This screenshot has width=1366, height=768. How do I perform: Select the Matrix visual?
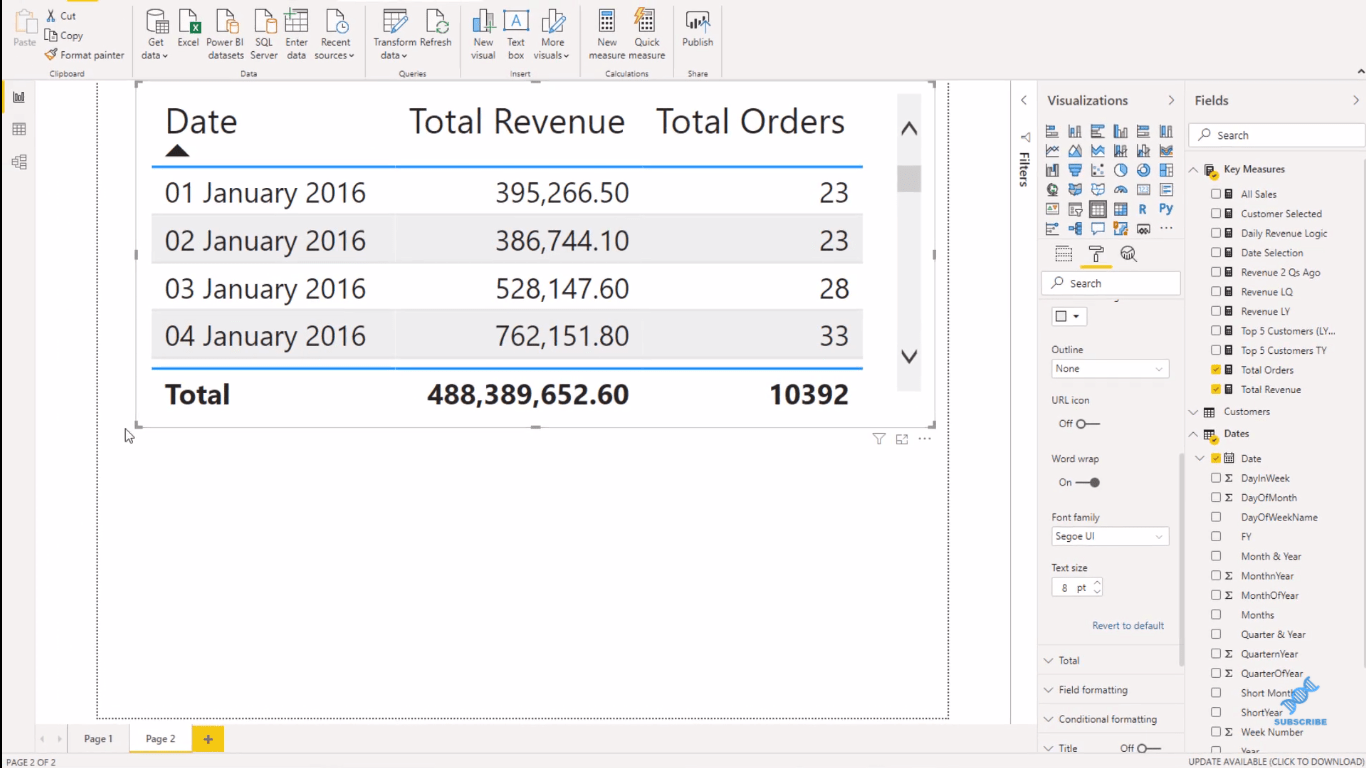tap(1120, 209)
